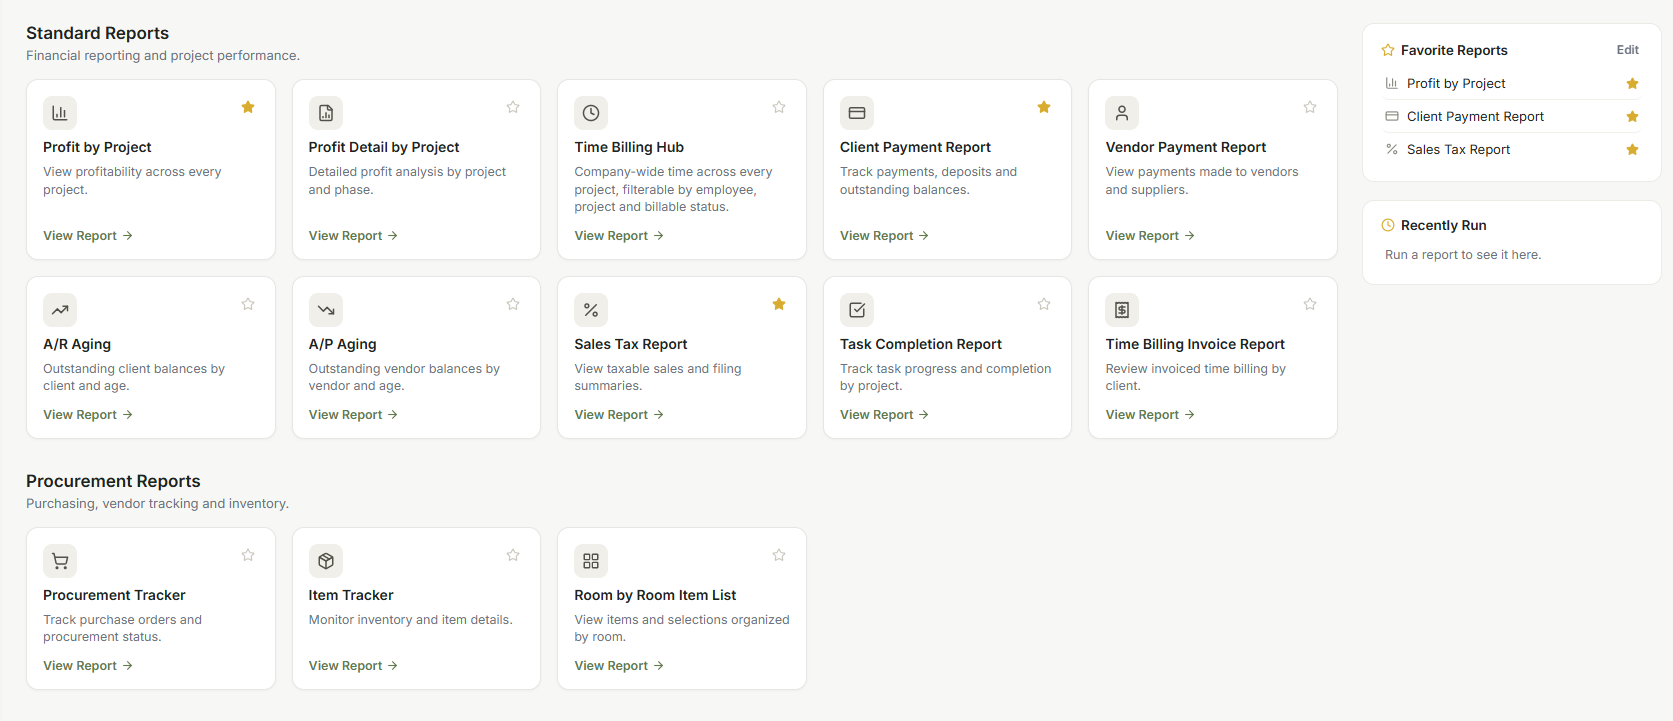Unstar Profit by Project in Favorite Reports panel

[x=1632, y=84]
